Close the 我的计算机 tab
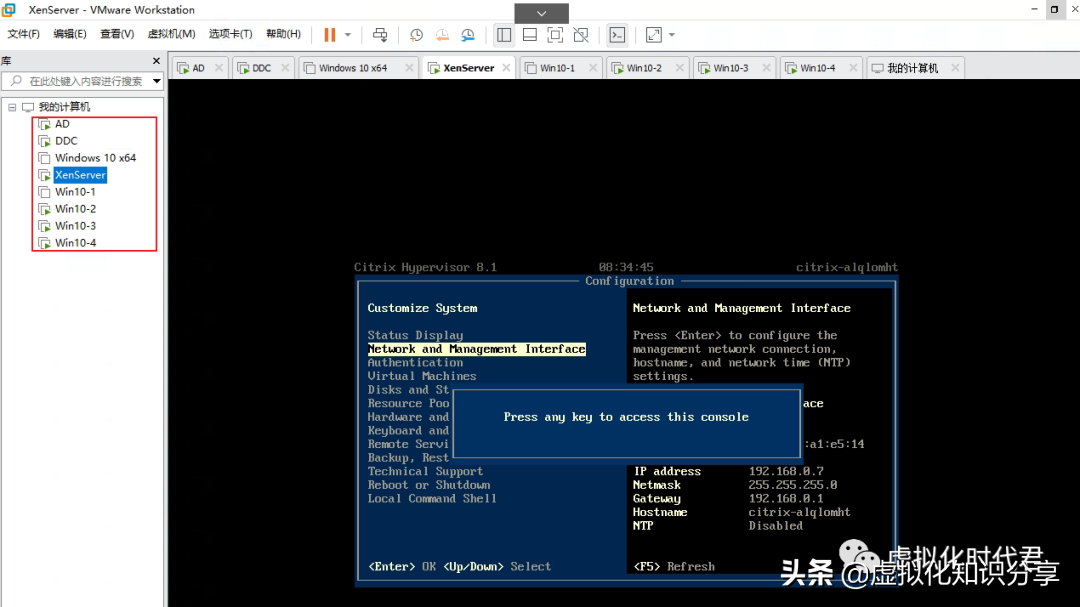Viewport: 1080px width, 607px height. (955, 68)
